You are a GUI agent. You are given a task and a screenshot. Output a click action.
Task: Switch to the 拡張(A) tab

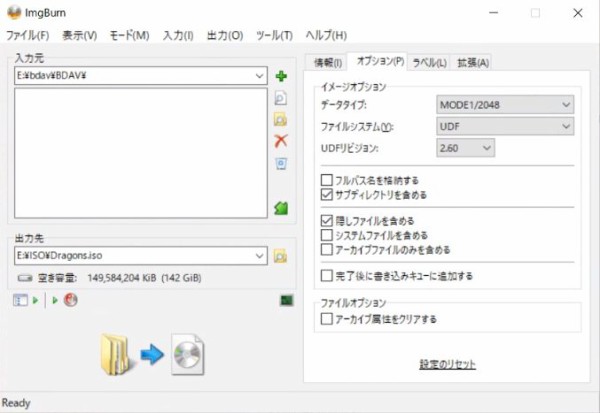tap(473, 62)
